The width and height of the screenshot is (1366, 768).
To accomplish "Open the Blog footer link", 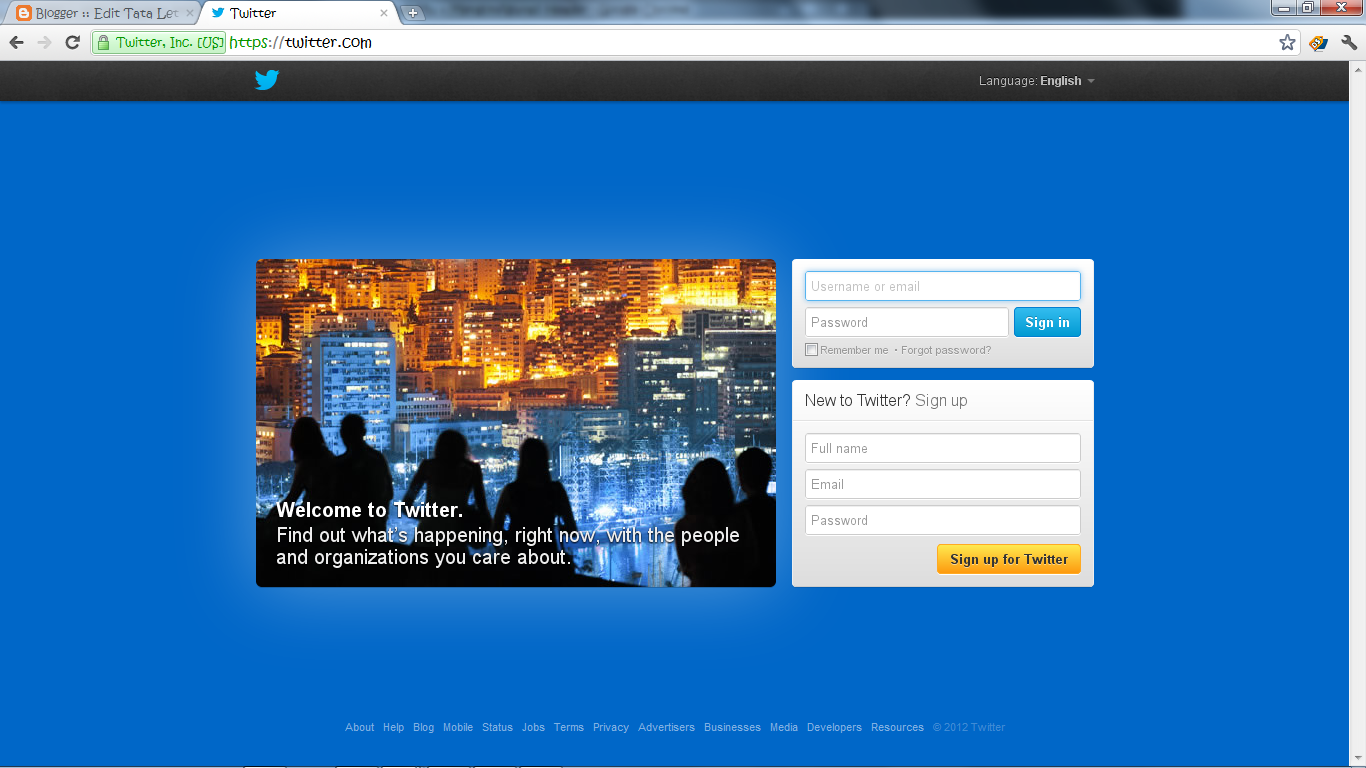I will (x=424, y=727).
